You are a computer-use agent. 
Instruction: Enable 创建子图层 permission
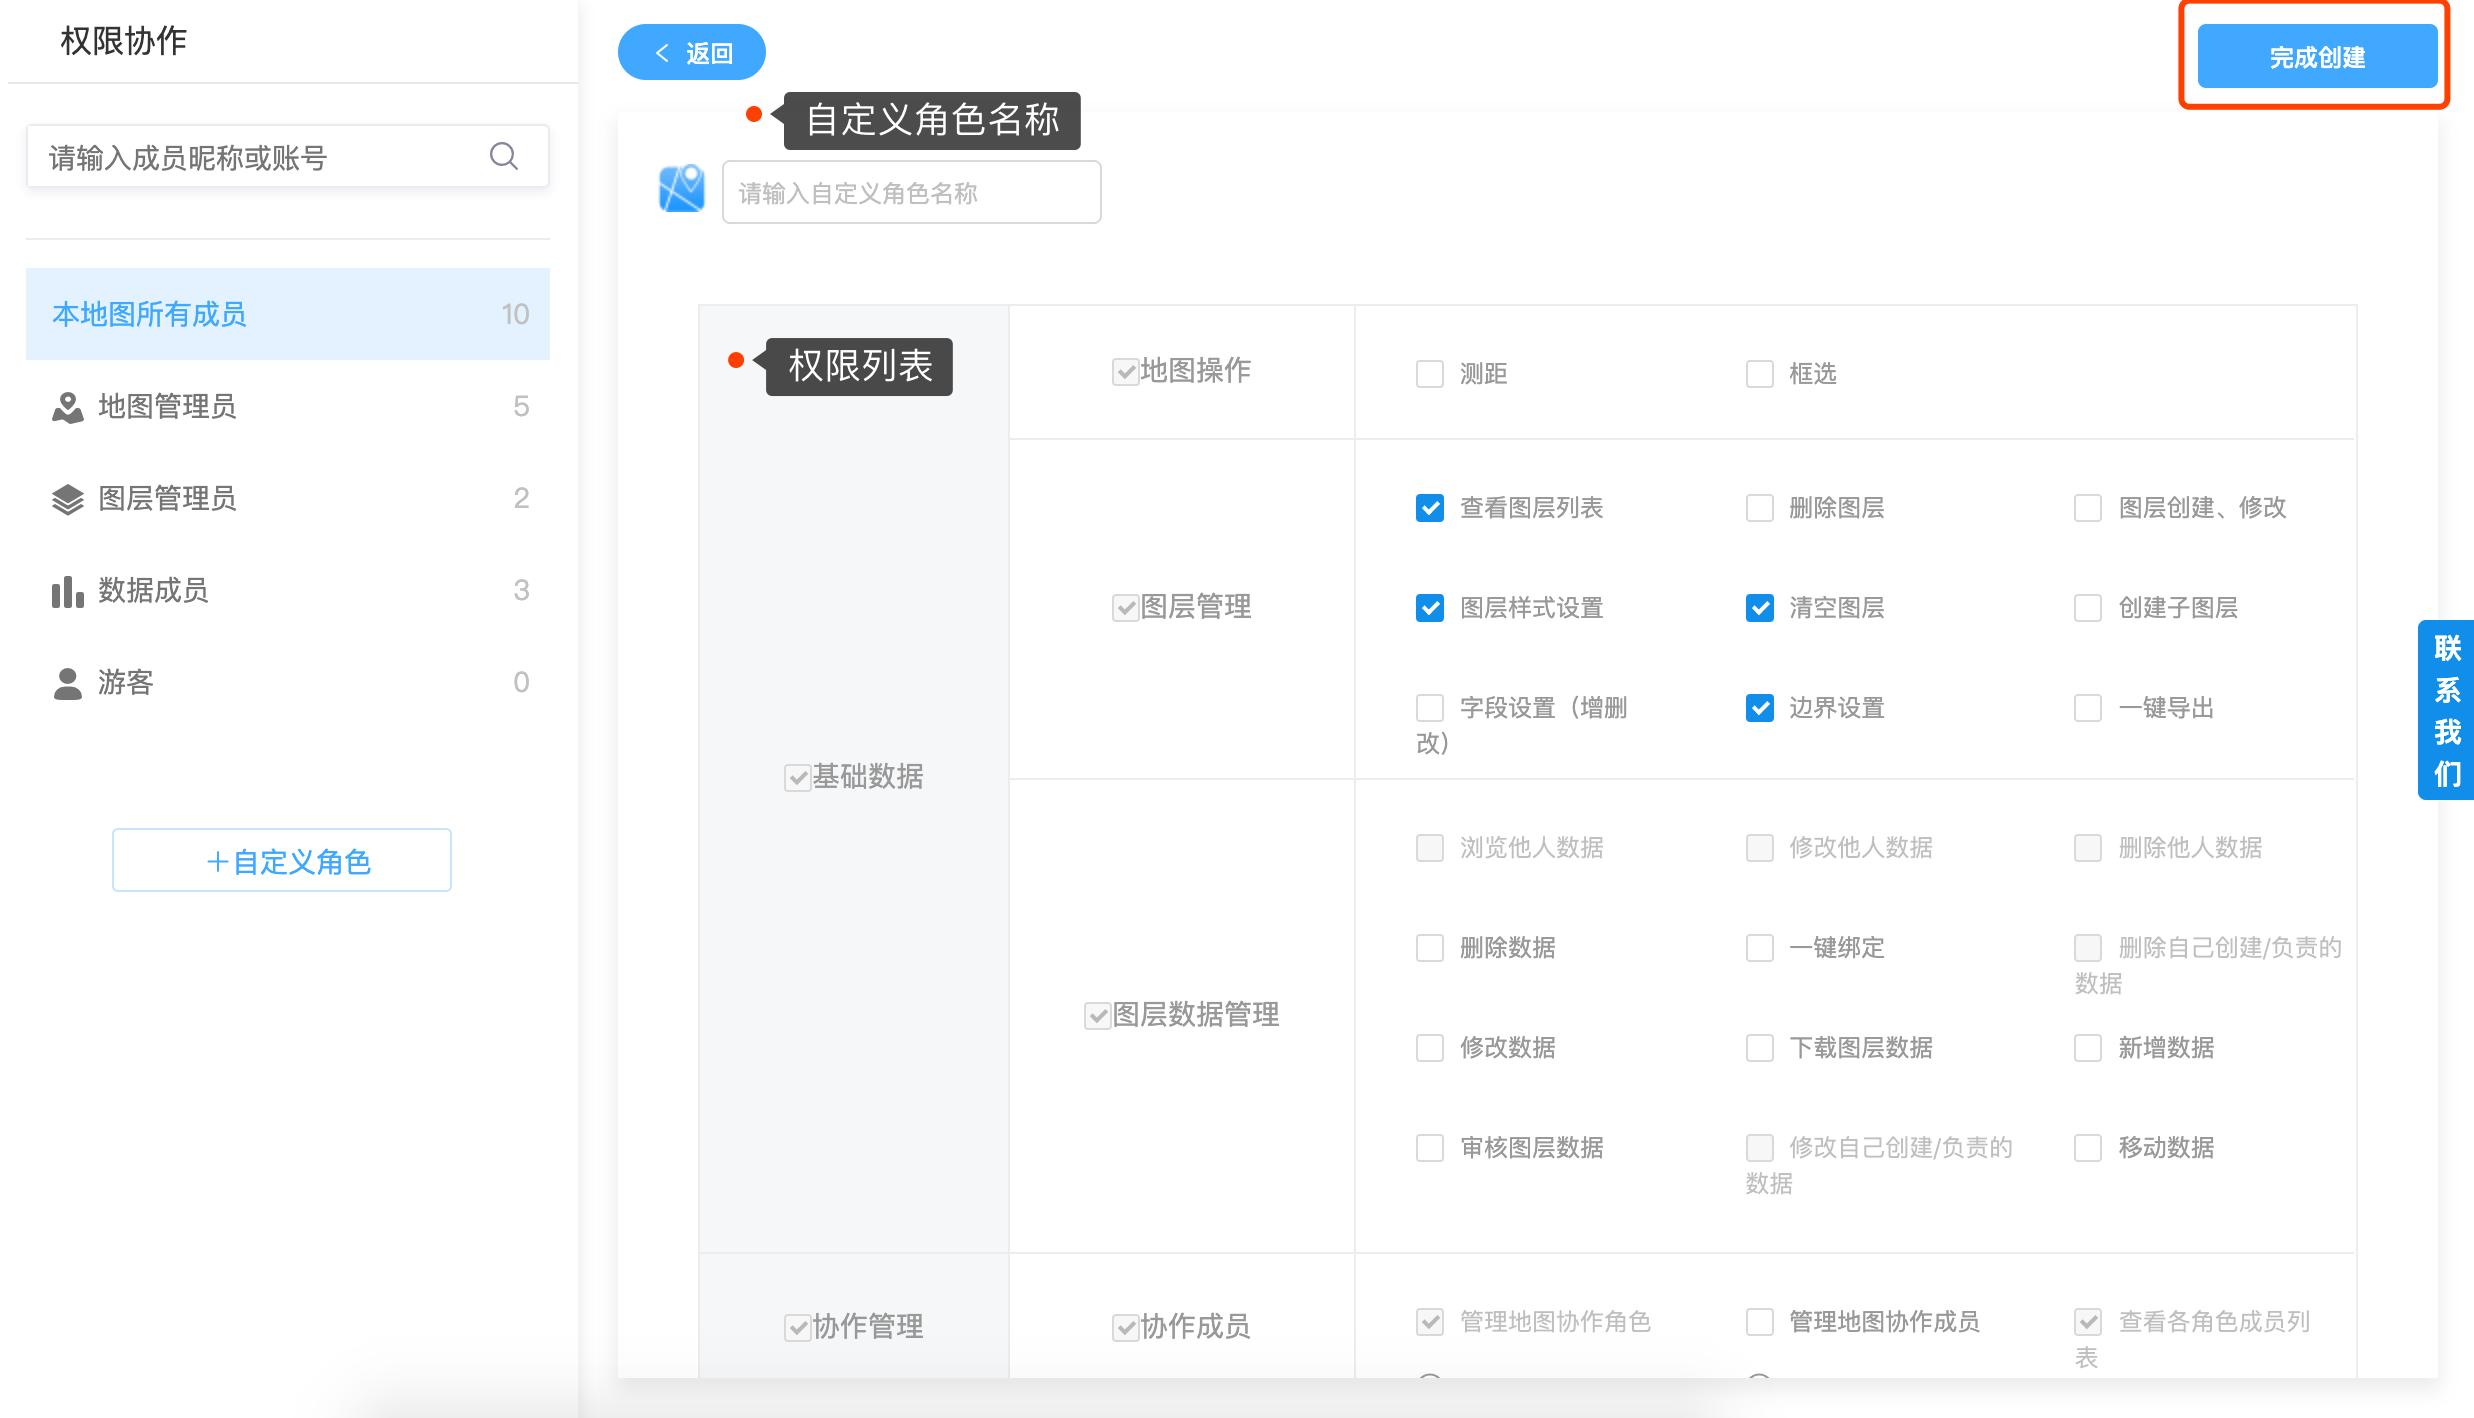click(x=2088, y=608)
